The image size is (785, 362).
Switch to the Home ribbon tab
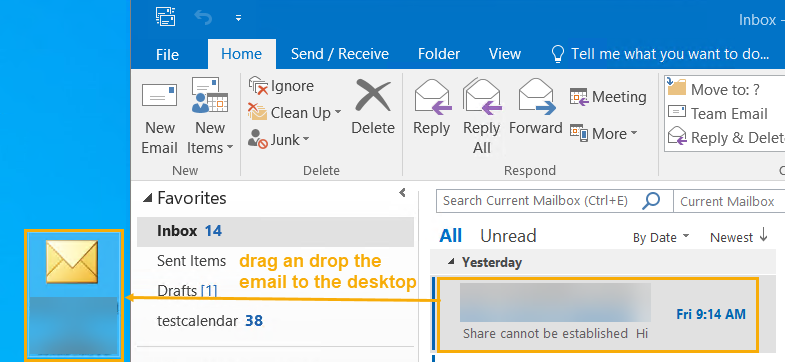click(x=242, y=54)
